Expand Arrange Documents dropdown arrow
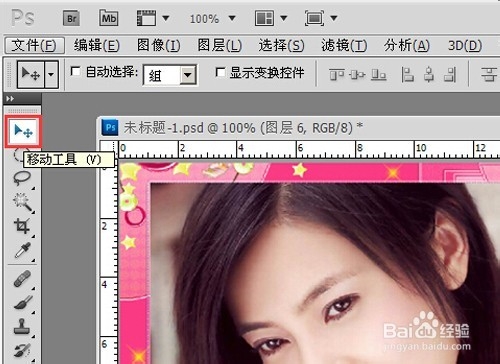 (284, 18)
